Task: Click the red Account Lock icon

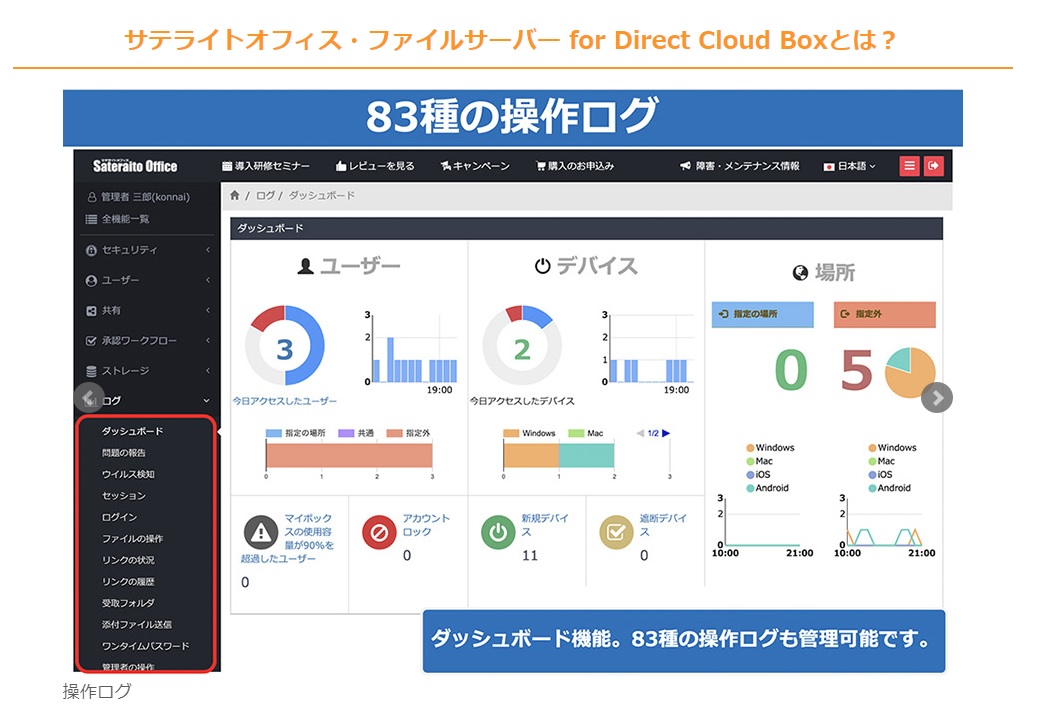Action: click(380, 532)
